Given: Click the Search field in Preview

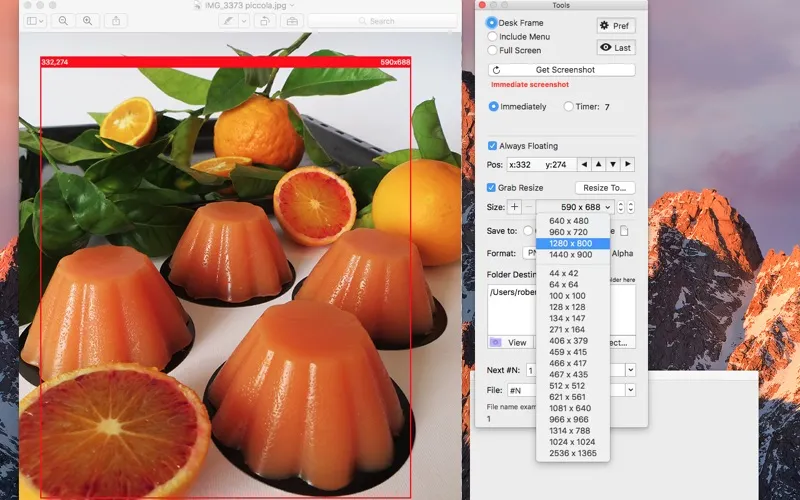Looking at the screenshot, I should click(383, 21).
